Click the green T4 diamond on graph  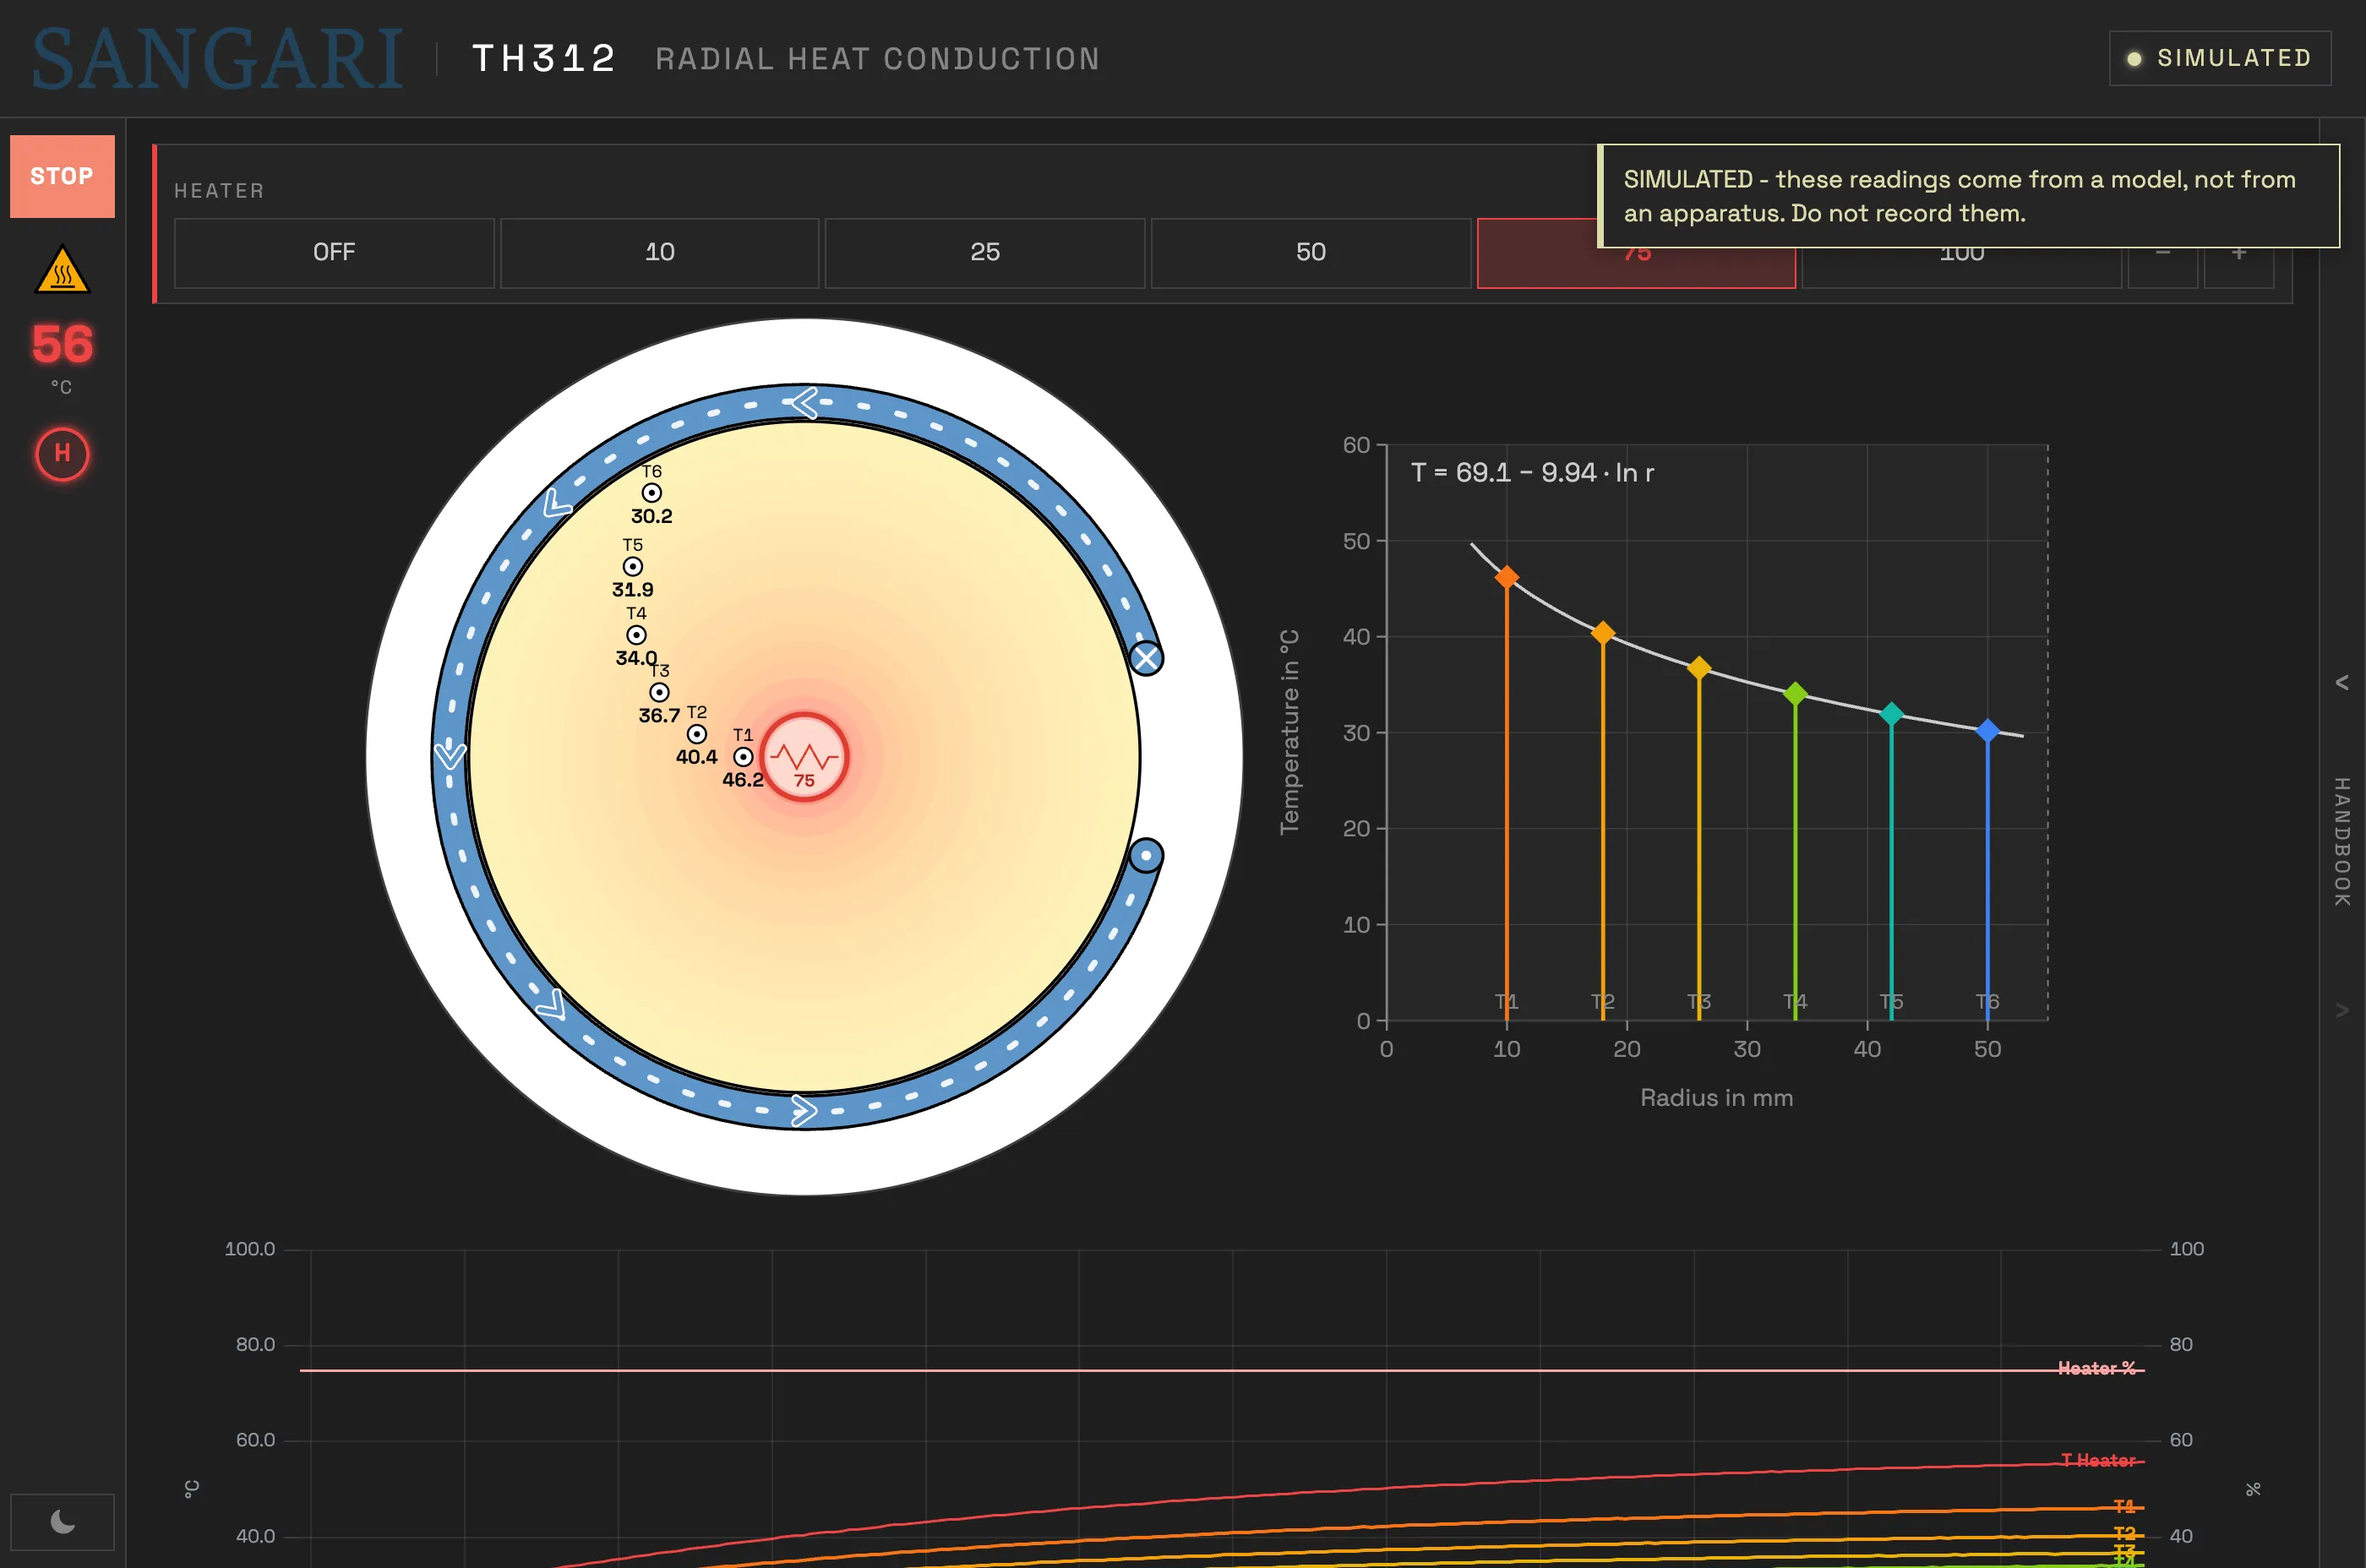point(1795,693)
